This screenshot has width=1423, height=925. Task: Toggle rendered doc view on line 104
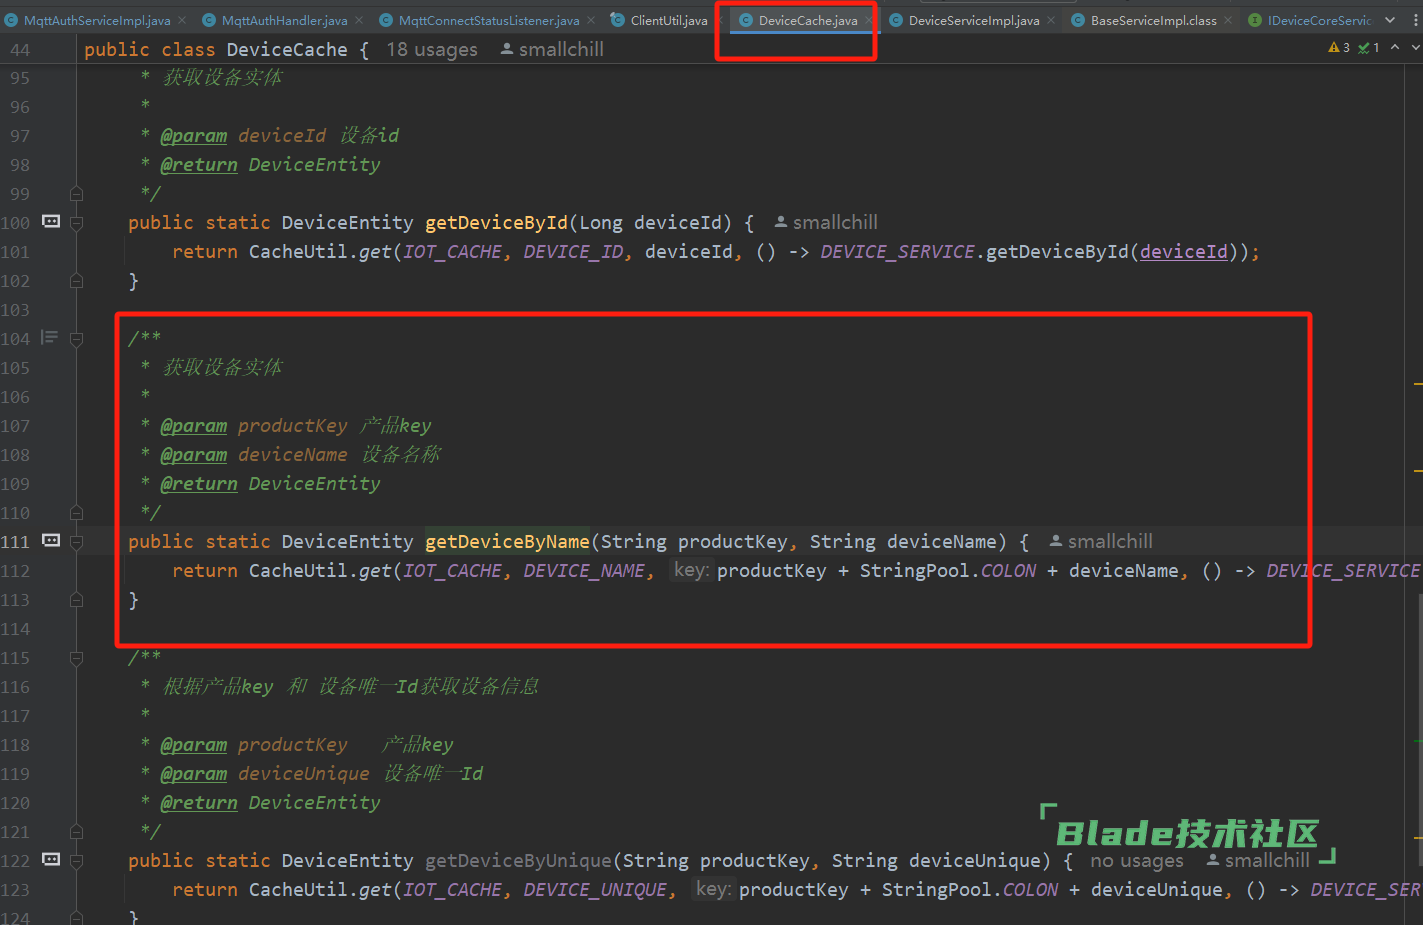point(49,338)
